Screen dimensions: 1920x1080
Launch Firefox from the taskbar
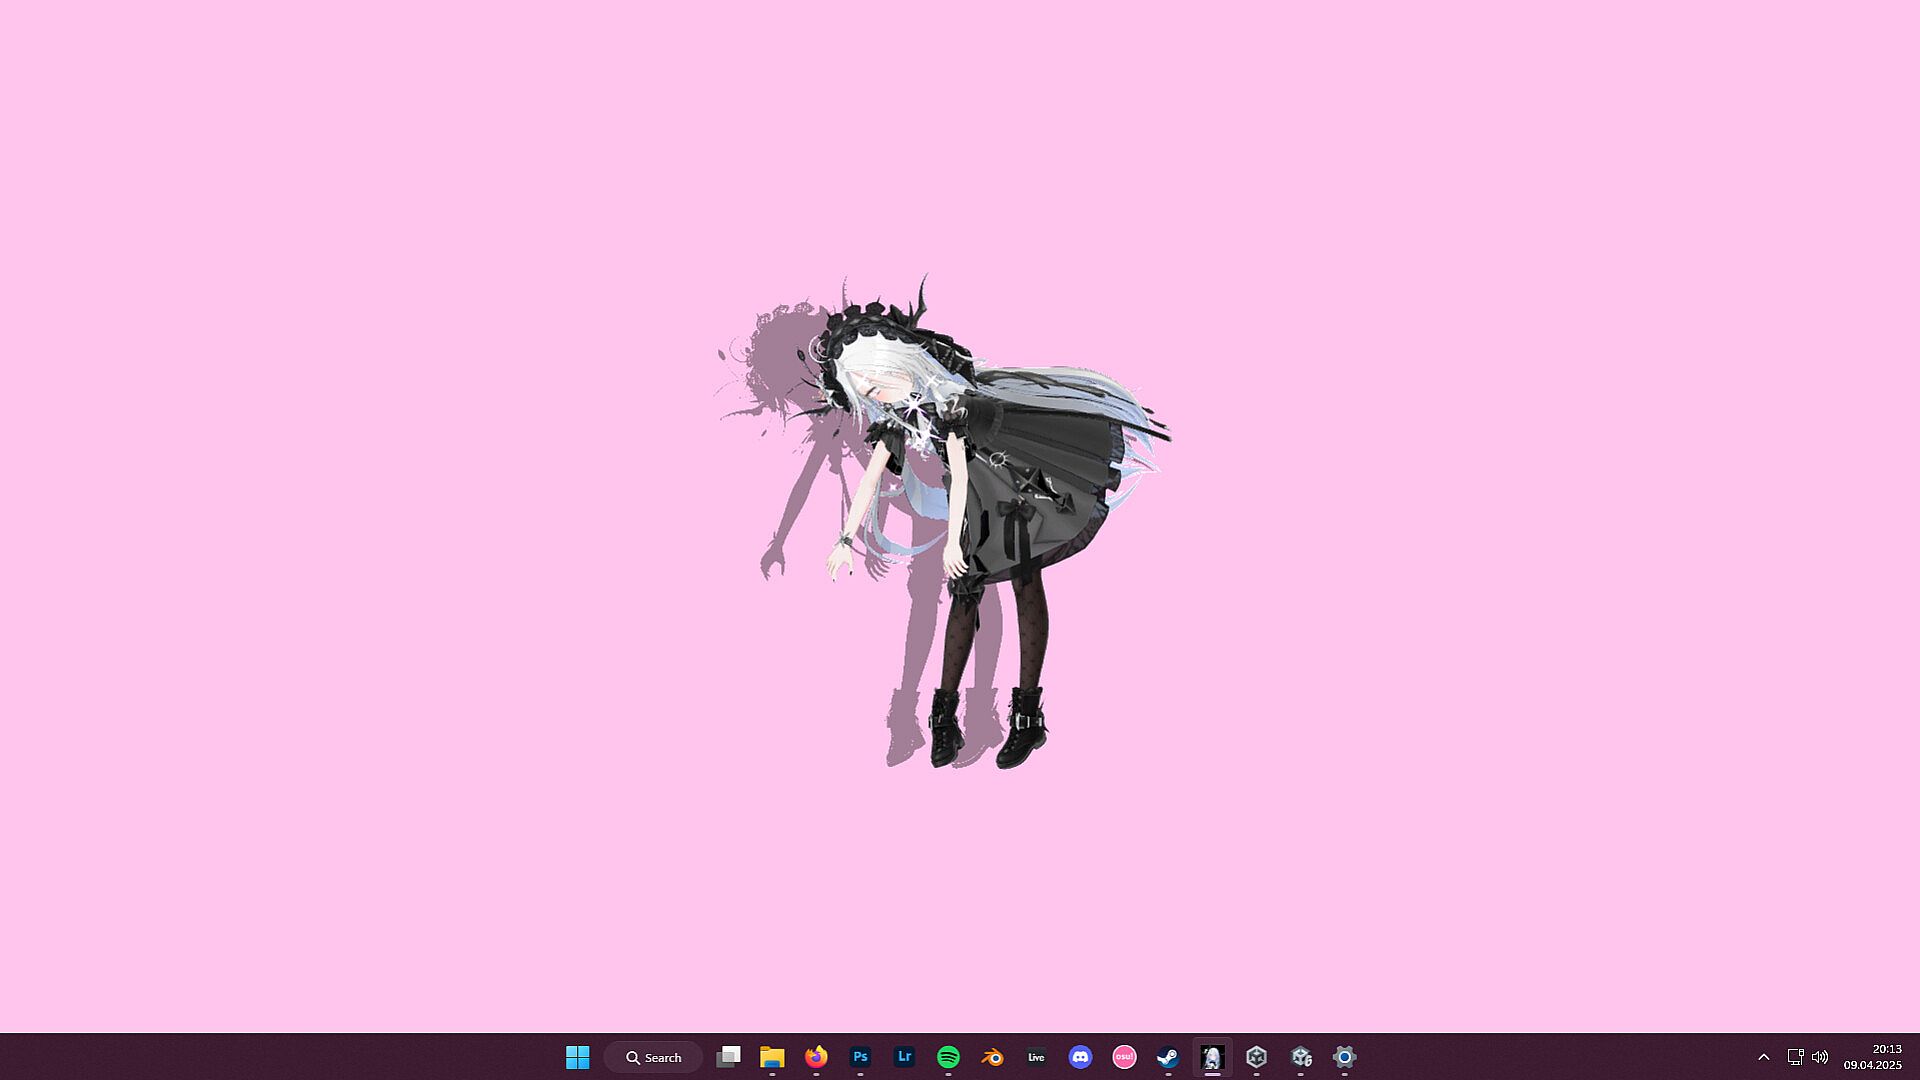[816, 1057]
